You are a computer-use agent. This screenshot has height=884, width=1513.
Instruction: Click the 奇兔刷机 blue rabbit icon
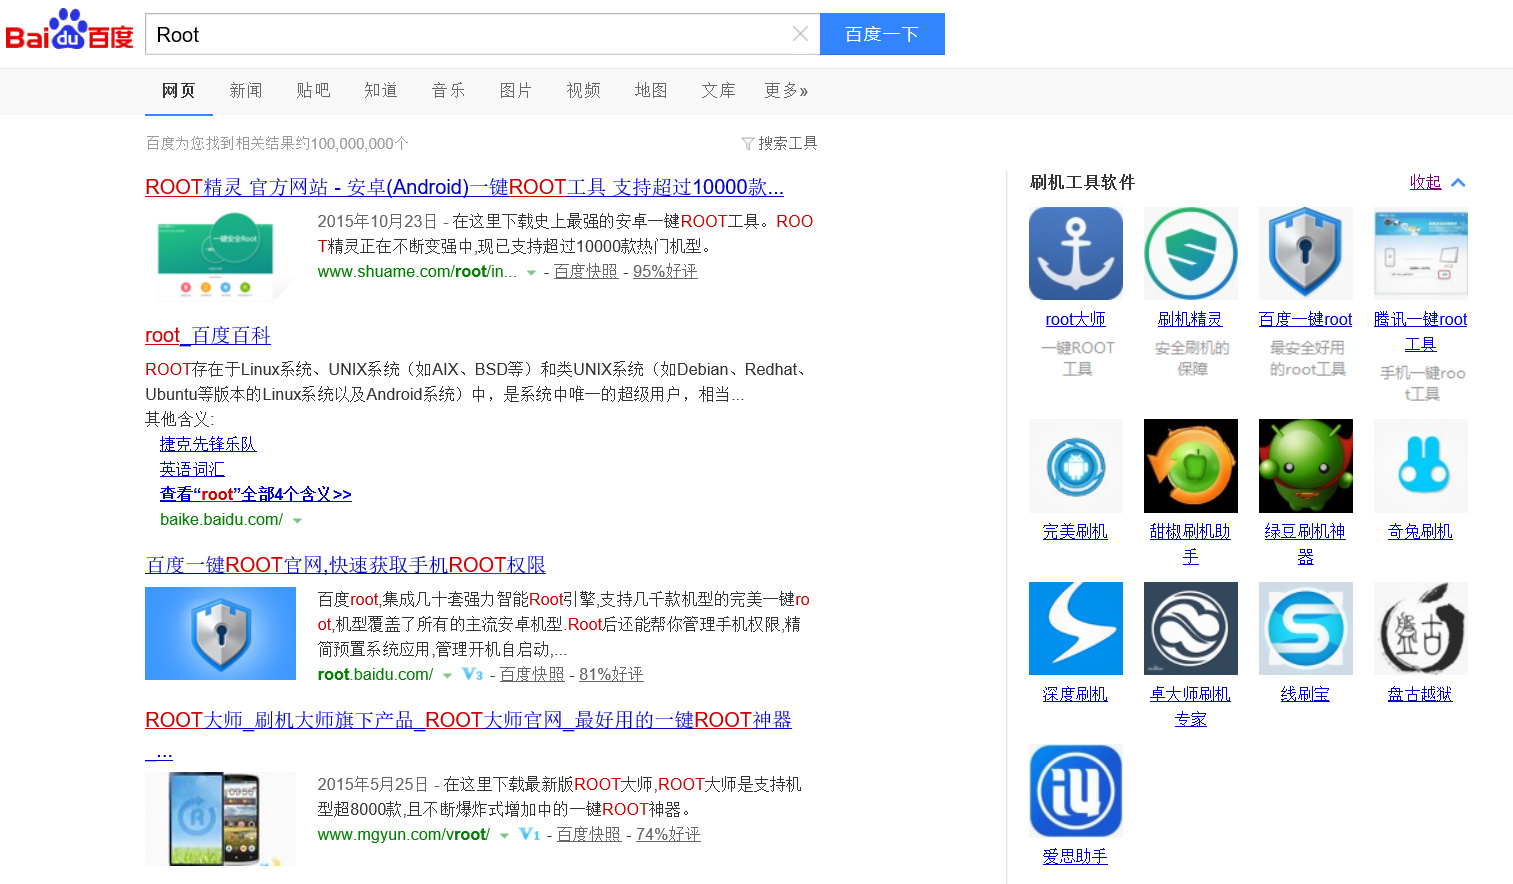[x=1420, y=466]
